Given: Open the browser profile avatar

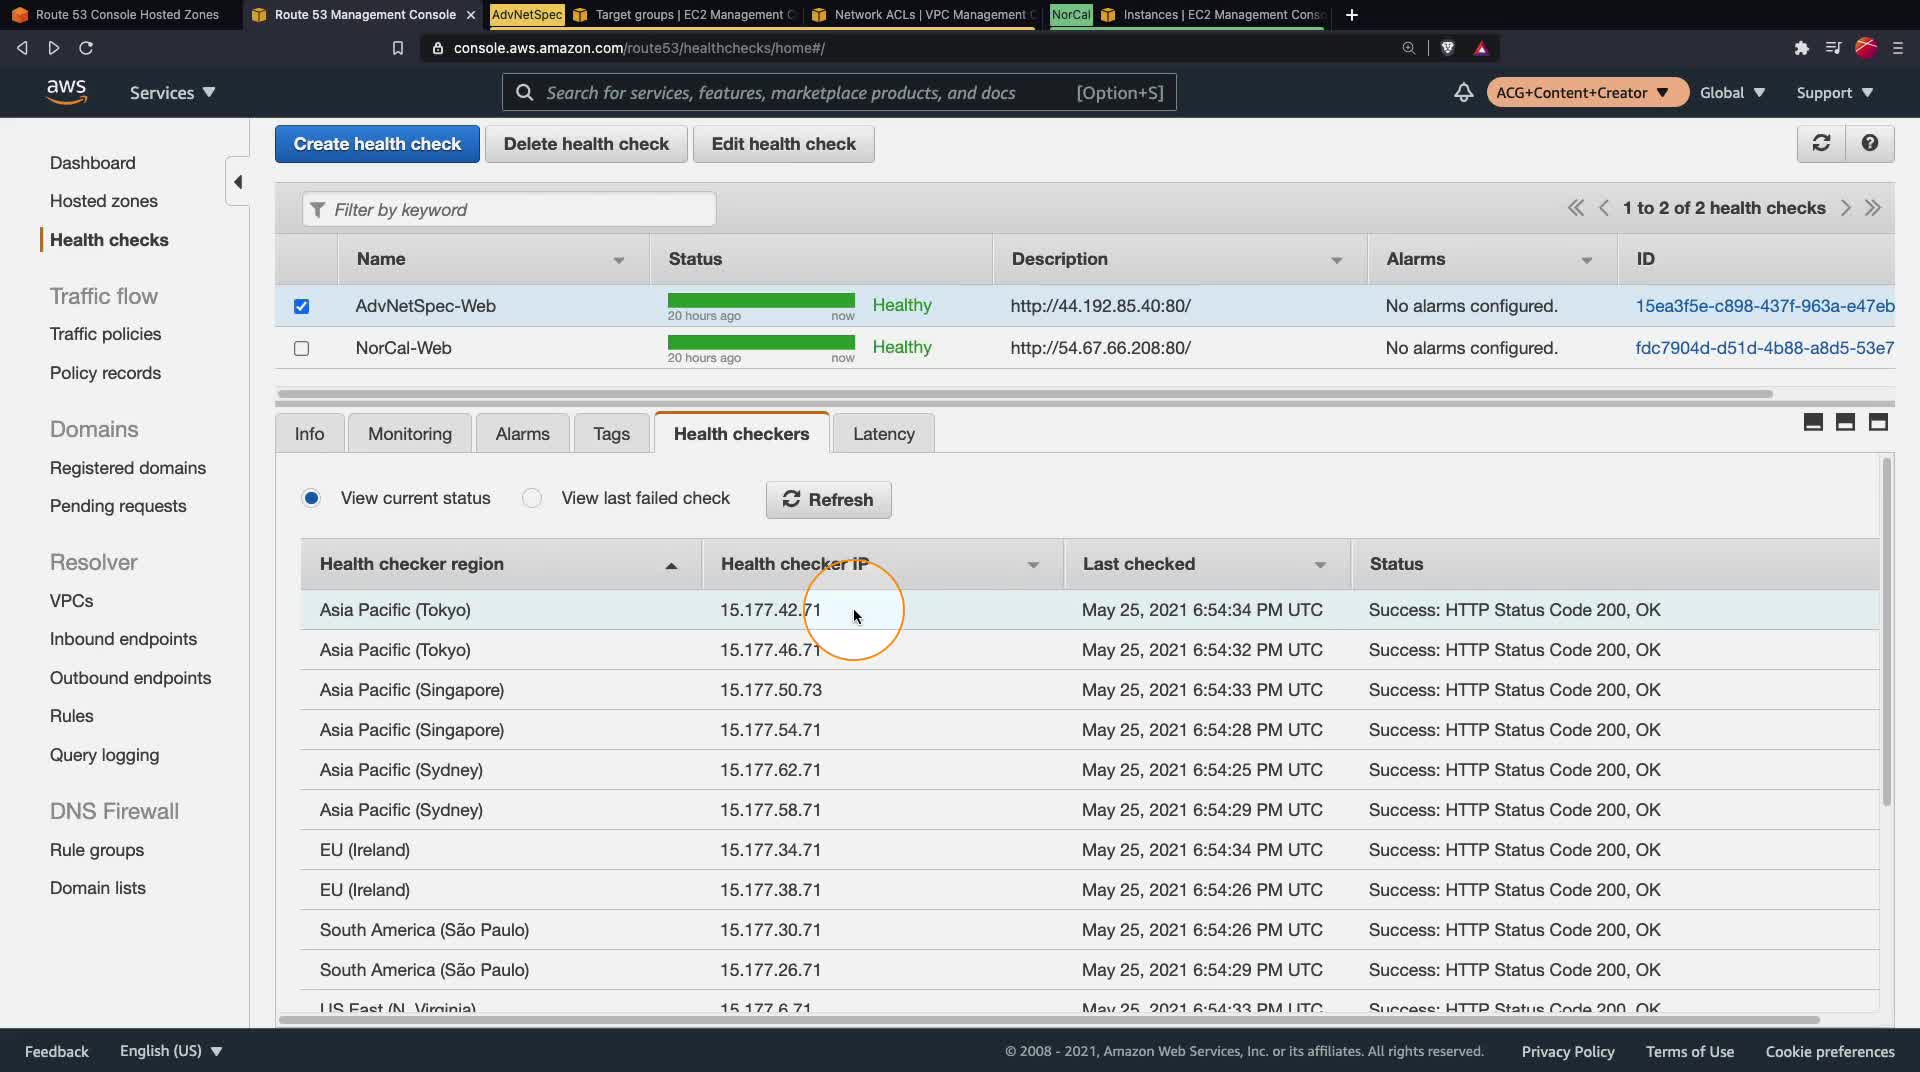Looking at the screenshot, I should (1866, 48).
